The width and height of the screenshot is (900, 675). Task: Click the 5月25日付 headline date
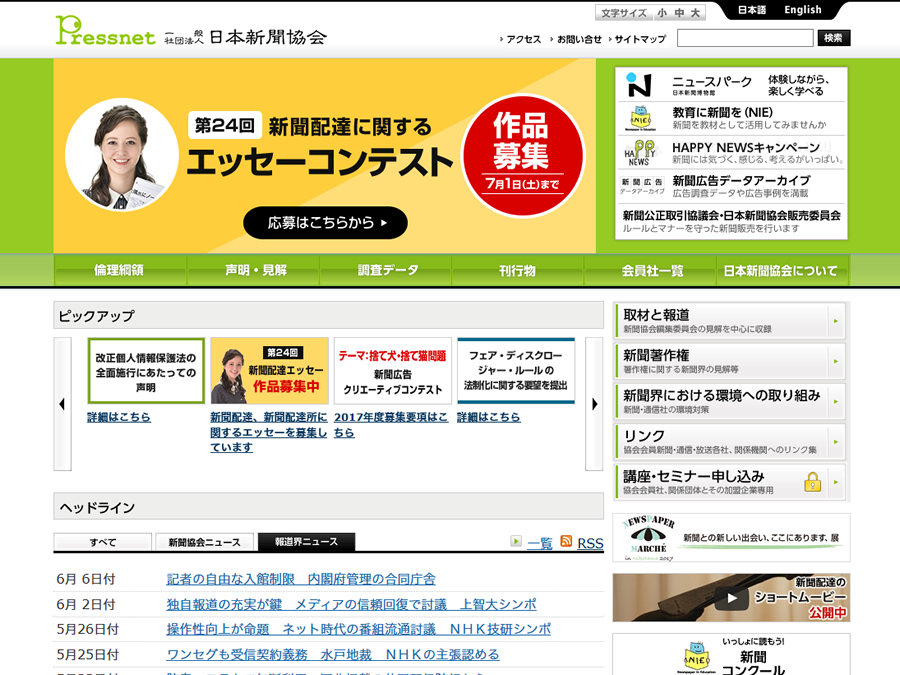pyautogui.click(x=87, y=655)
